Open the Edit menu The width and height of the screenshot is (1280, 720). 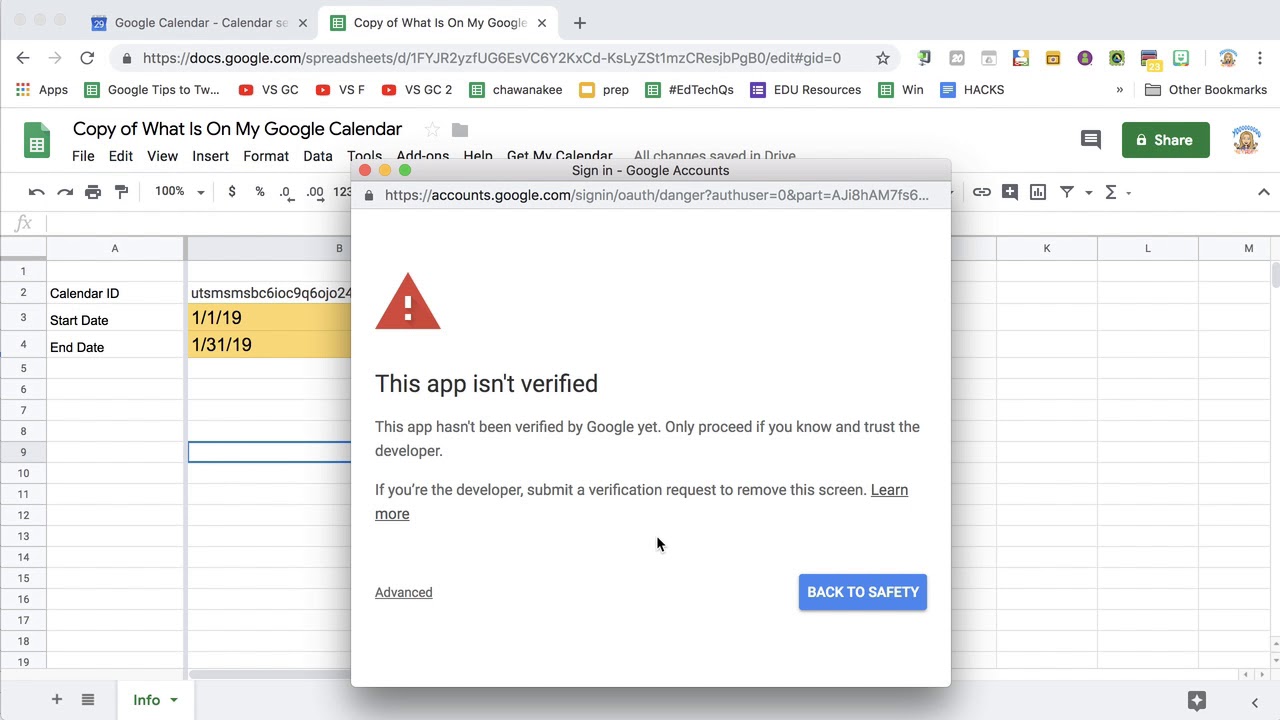pos(121,156)
